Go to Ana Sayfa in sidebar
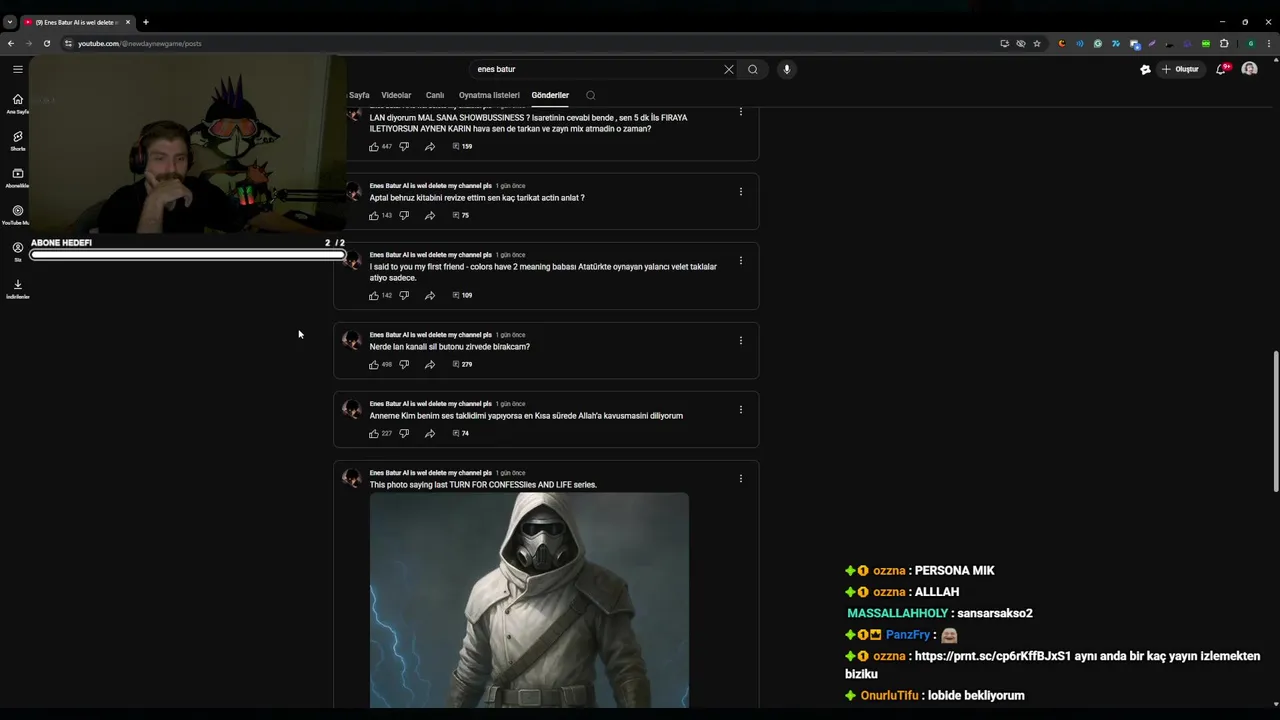The width and height of the screenshot is (1280, 720). (x=17, y=104)
